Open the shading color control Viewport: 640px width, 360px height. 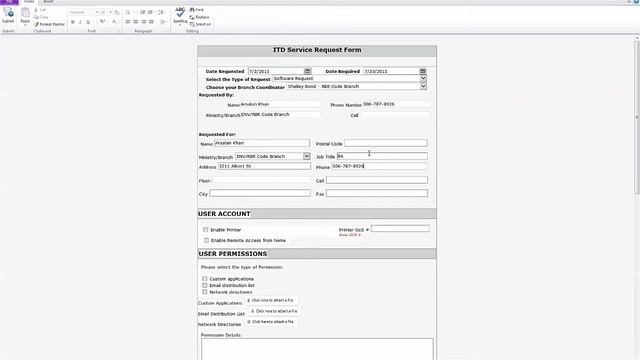pos(162,22)
